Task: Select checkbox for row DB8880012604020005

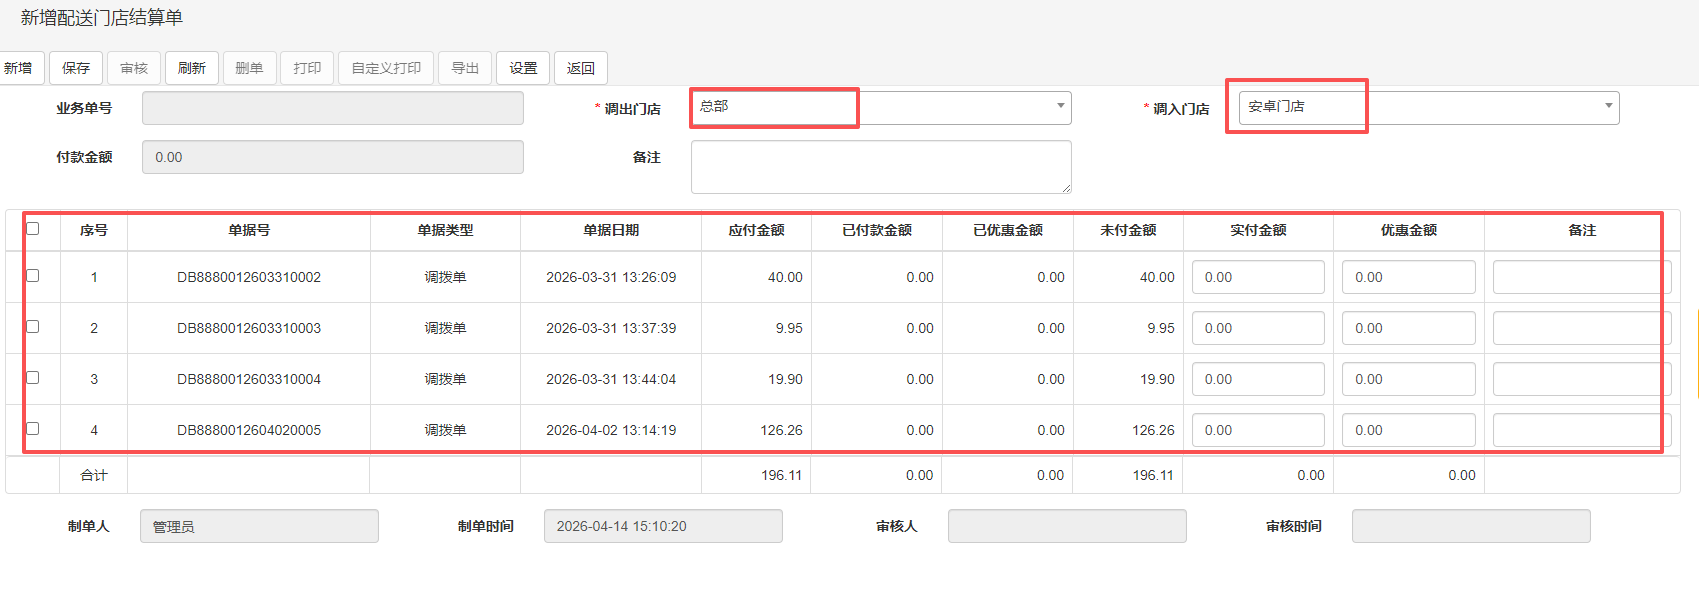Action: click(33, 429)
